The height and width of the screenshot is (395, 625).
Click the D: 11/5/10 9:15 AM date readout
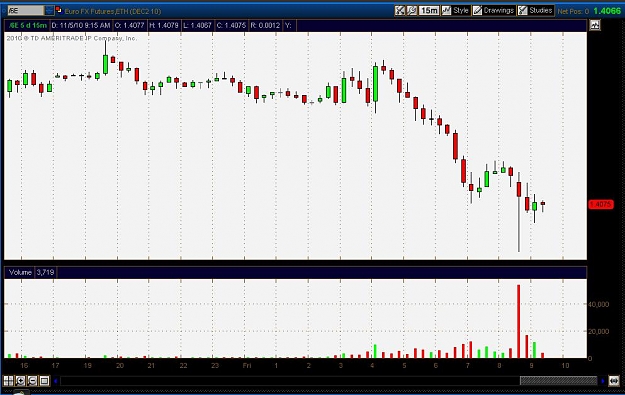(x=81, y=26)
